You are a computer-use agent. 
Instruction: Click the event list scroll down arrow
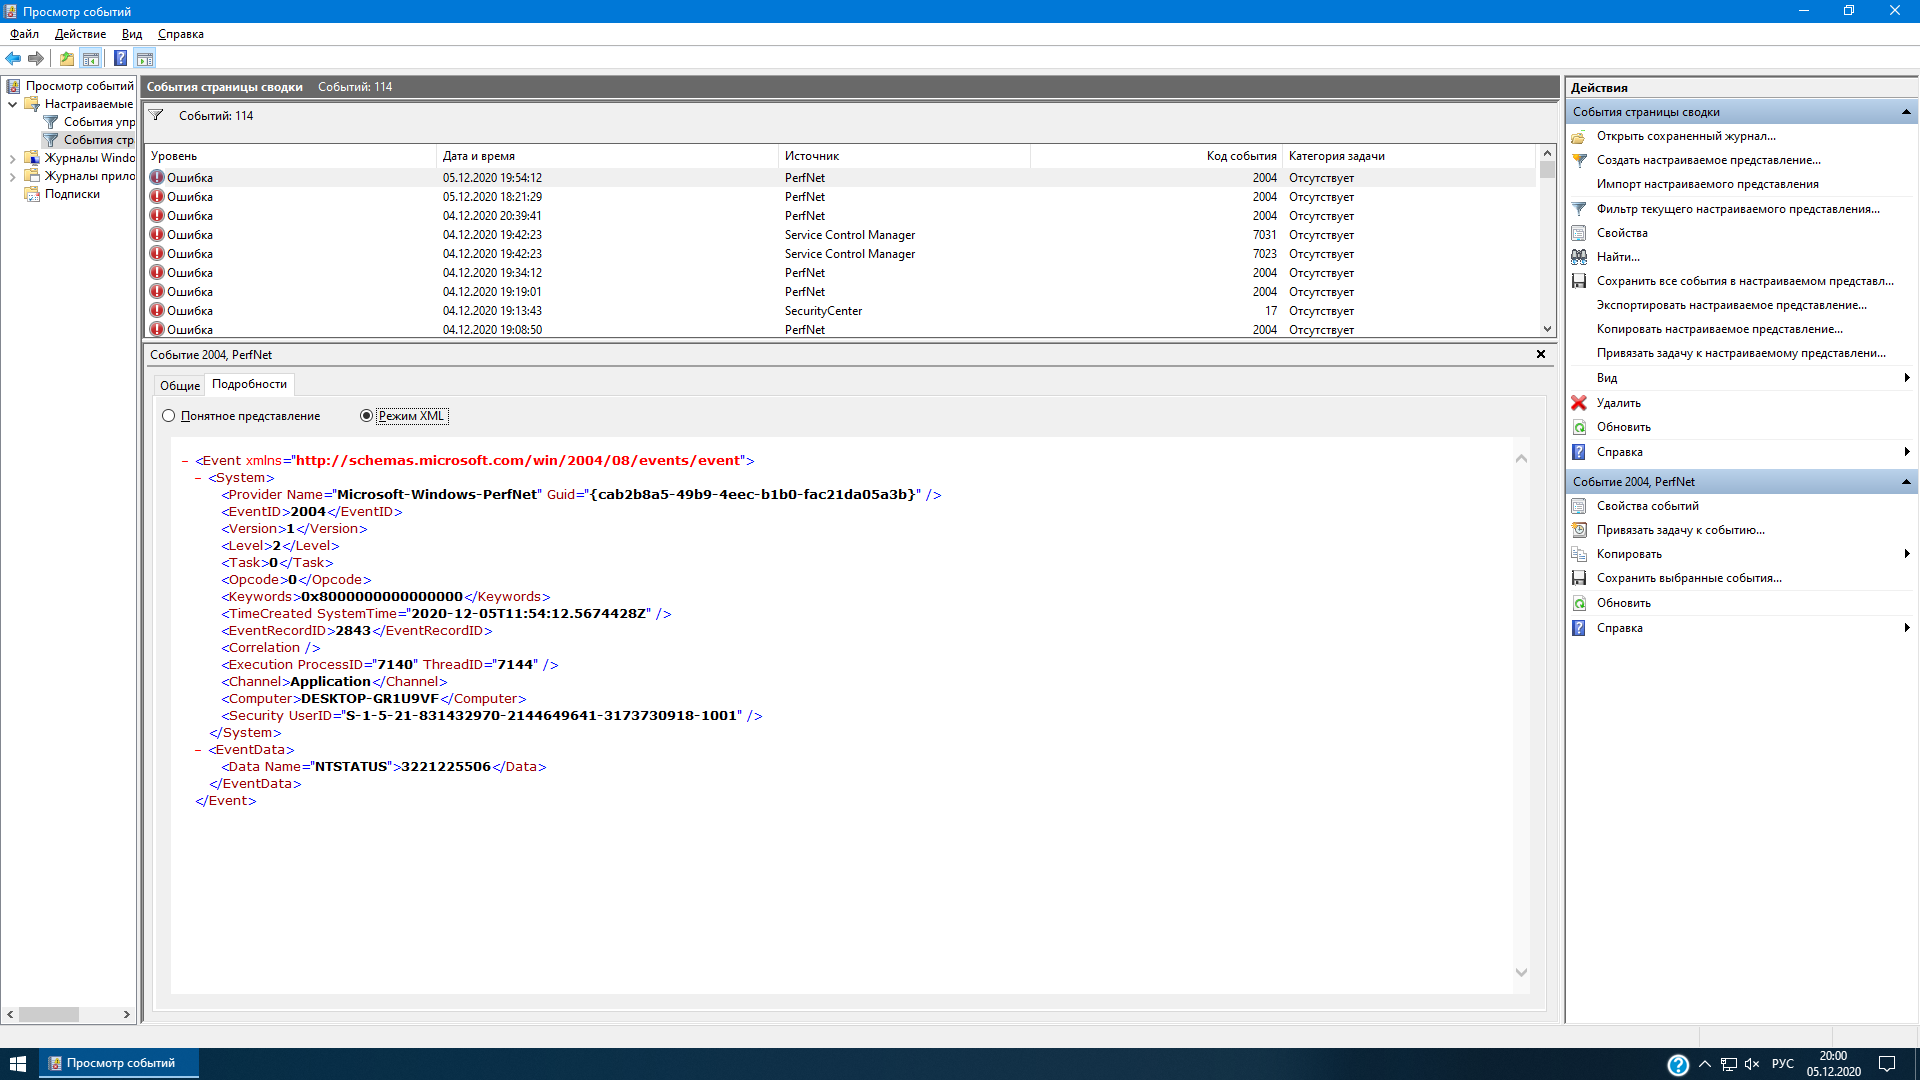pyautogui.click(x=1547, y=329)
